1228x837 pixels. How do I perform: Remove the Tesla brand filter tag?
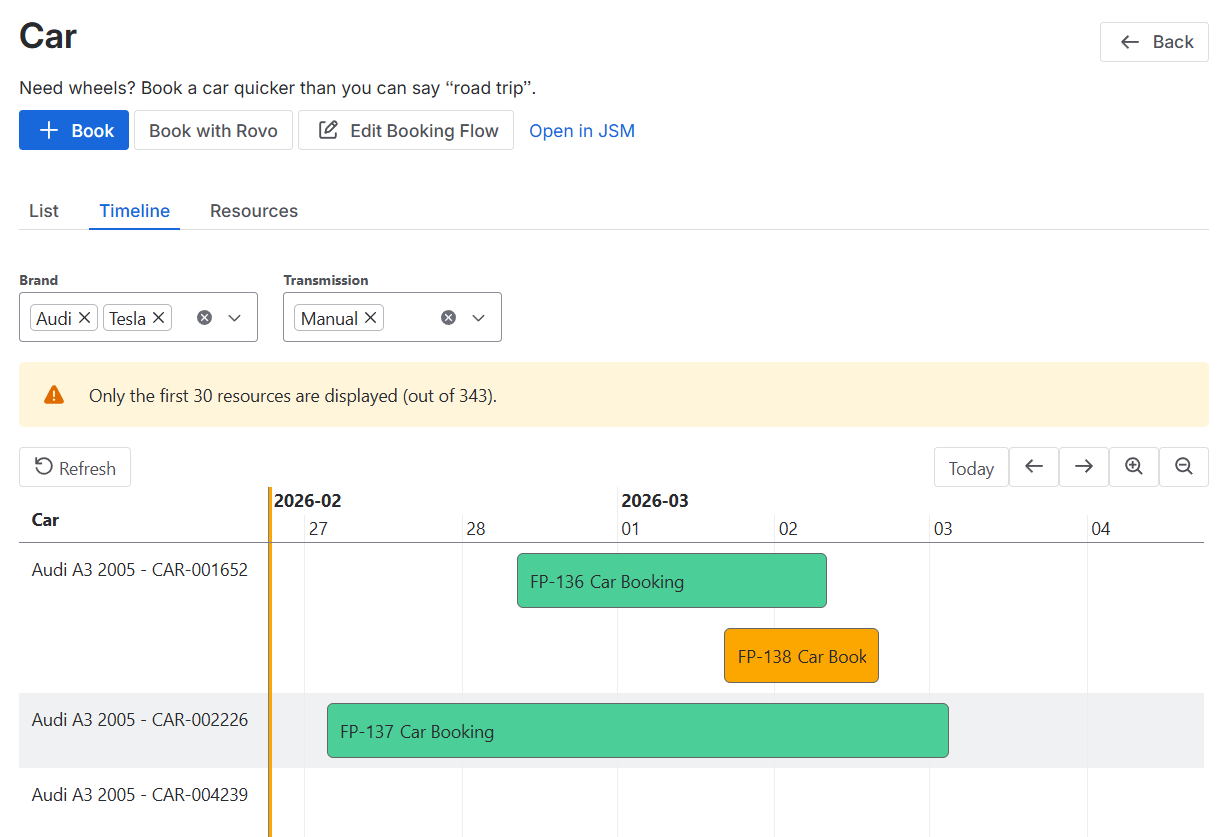[x=158, y=318]
